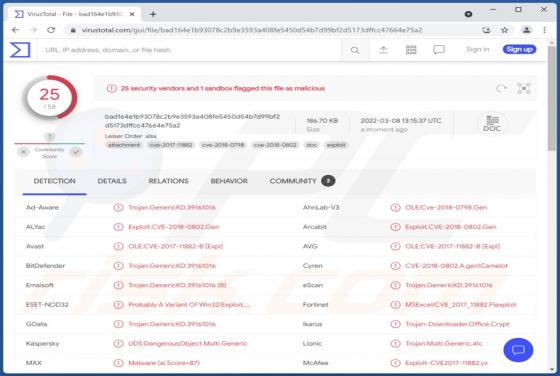
Task: Click the BitDefender vendor name
Action: tap(45, 266)
